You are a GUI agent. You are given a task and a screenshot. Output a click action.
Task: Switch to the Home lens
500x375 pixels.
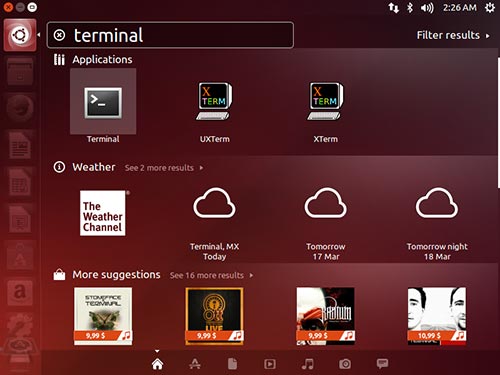[x=157, y=364]
